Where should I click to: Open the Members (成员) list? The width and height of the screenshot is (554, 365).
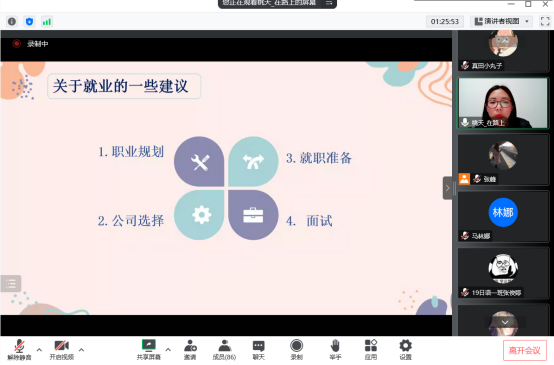(x=224, y=349)
